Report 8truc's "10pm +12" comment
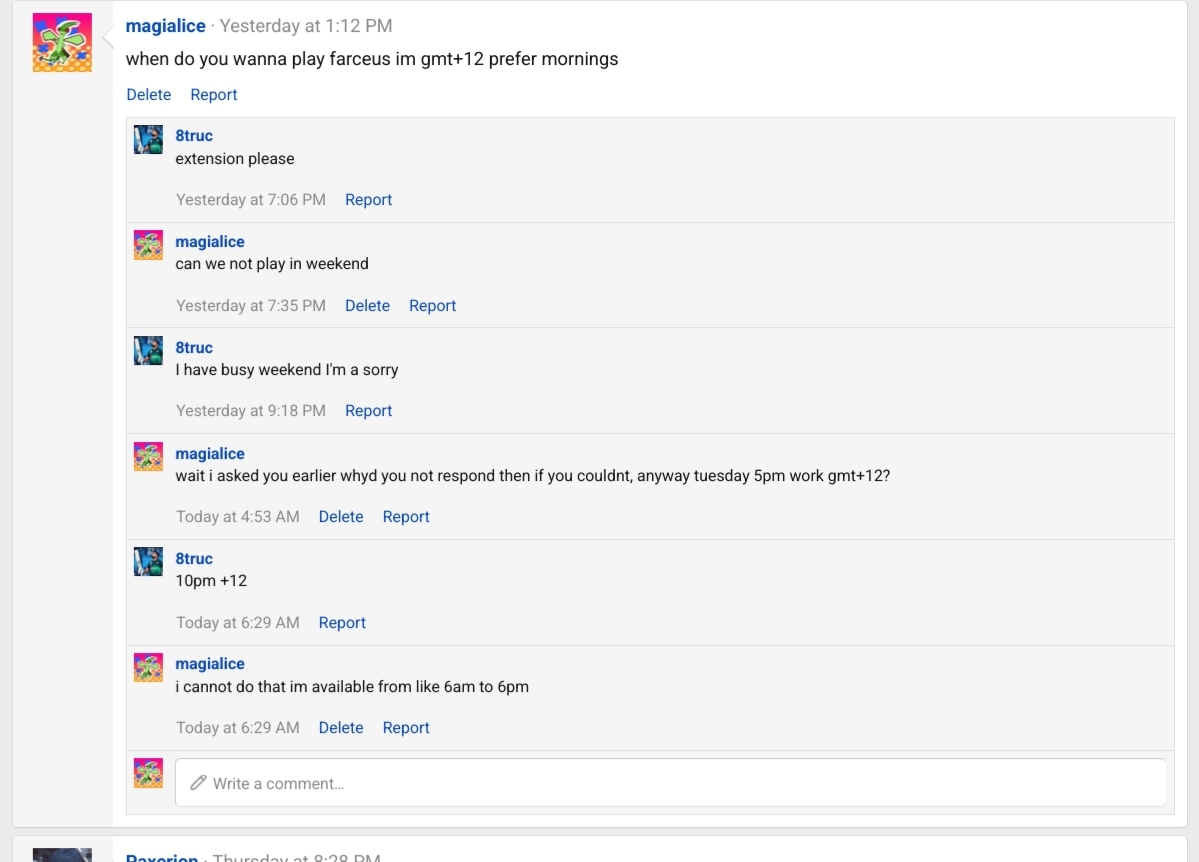The width and height of the screenshot is (1199, 862). 342,623
